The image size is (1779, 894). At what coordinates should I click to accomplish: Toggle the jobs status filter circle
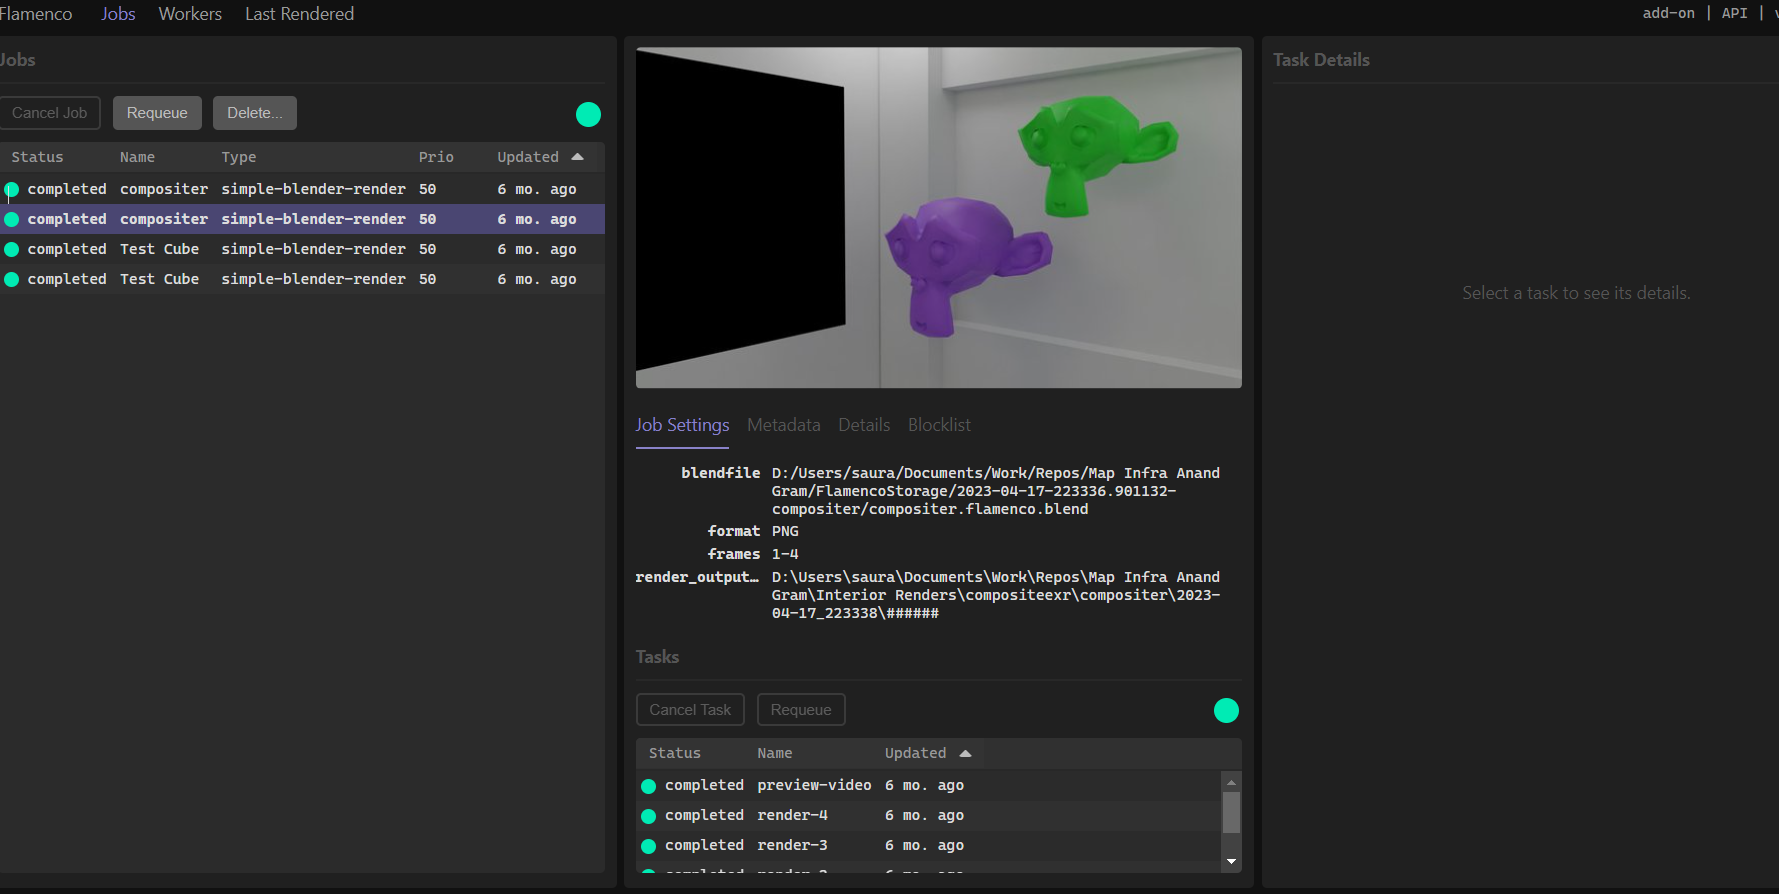click(x=588, y=115)
